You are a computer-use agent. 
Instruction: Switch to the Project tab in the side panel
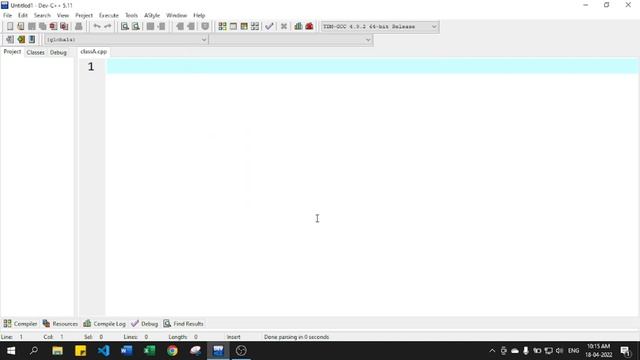12,52
